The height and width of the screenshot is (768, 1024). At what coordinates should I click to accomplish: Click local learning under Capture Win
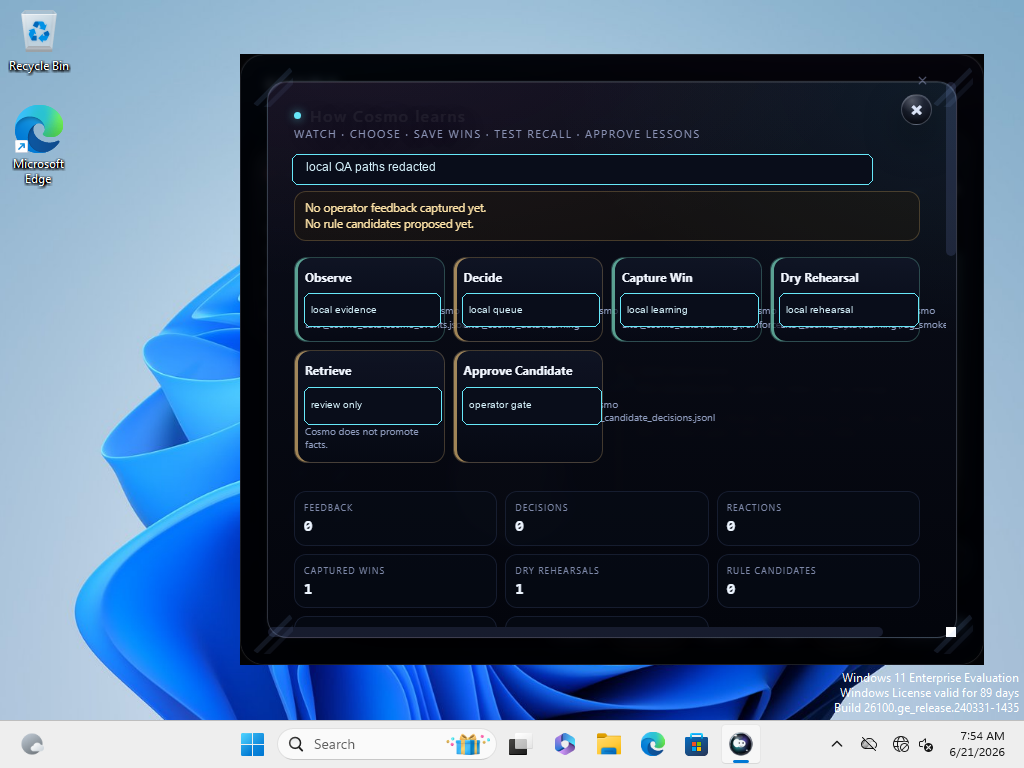click(x=689, y=310)
